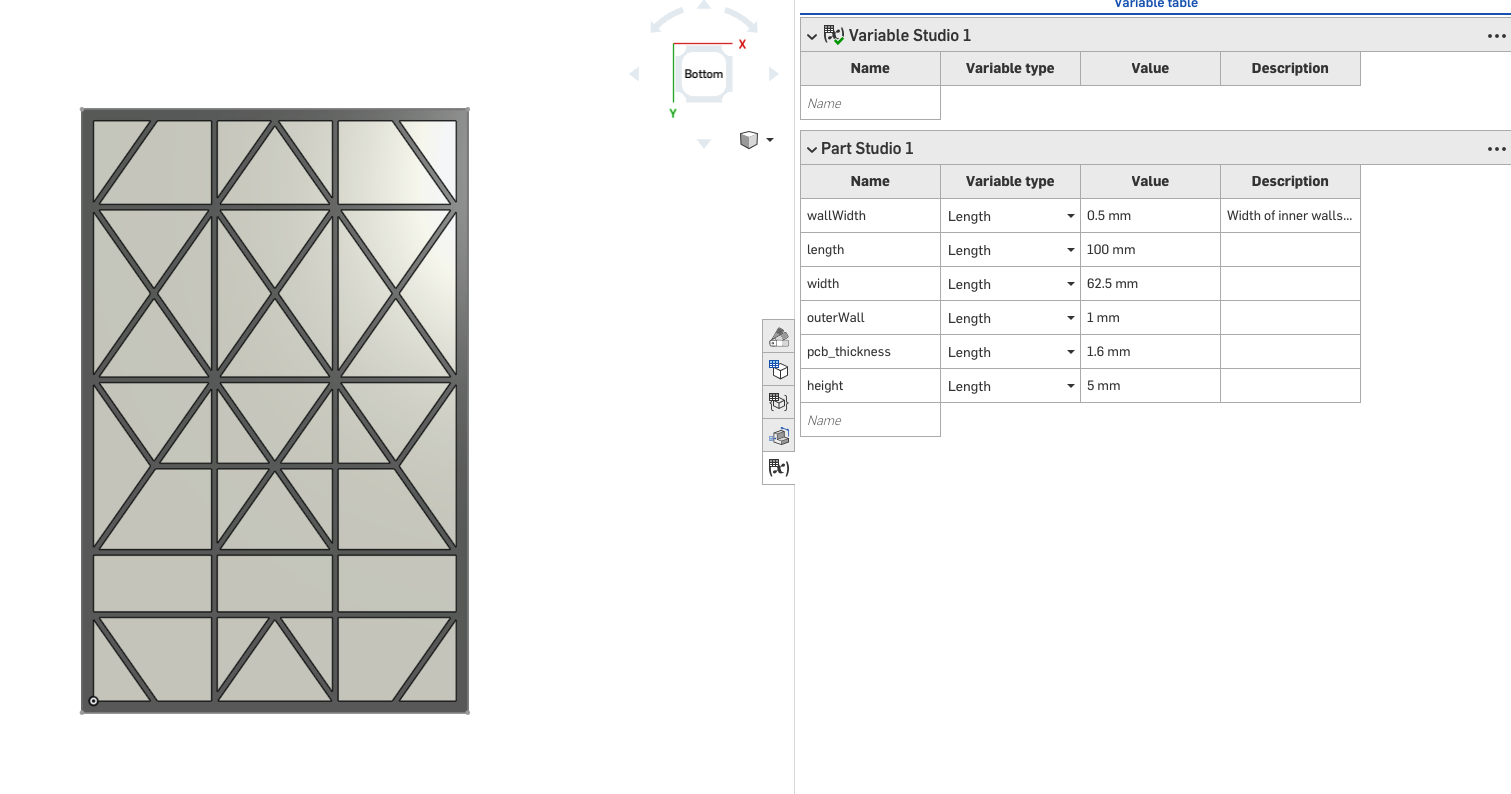Edit the 1 mm value of outerWall

tap(1150, 318)
